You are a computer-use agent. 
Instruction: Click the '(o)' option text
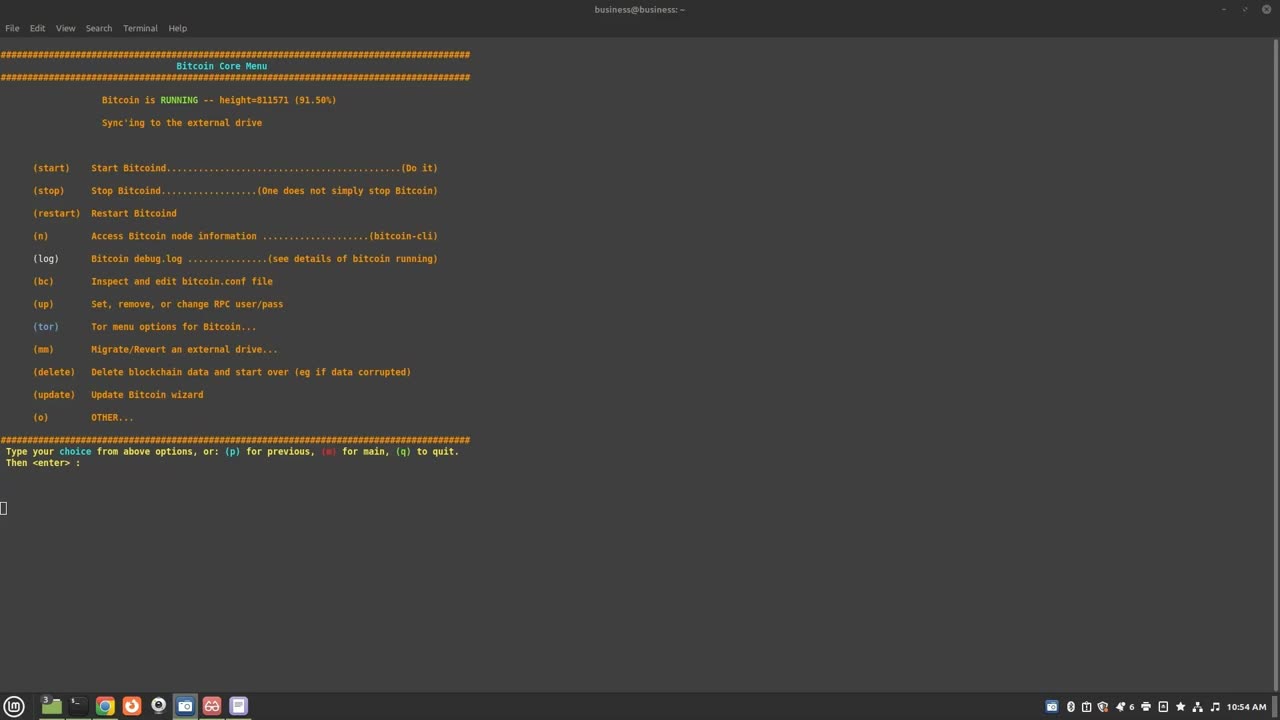point(40,417)
